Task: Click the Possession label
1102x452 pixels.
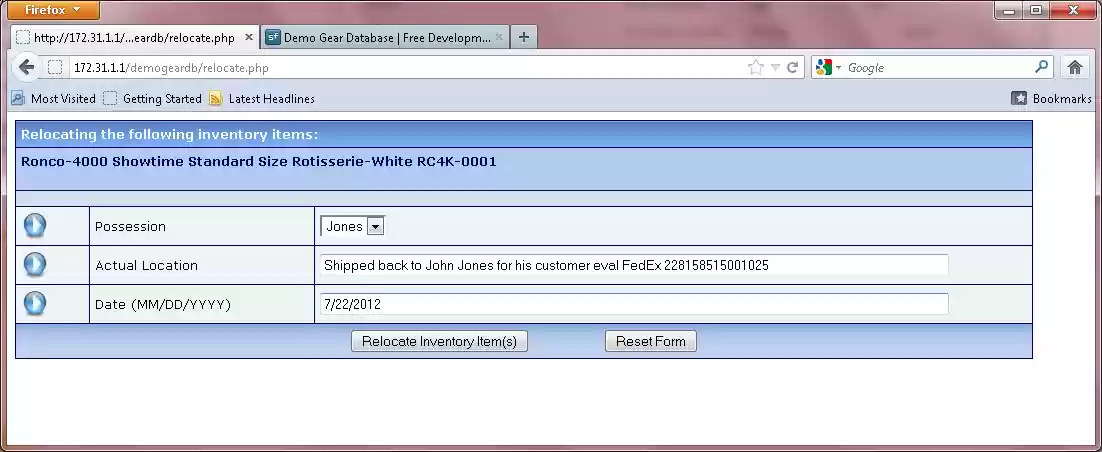Action: tap(131, 226)
